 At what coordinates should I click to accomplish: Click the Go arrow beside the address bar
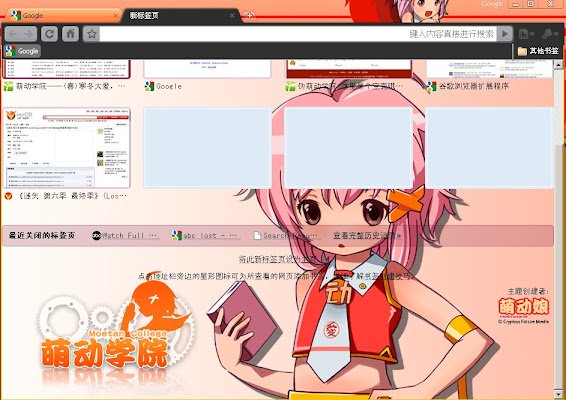tap(505, 34)
